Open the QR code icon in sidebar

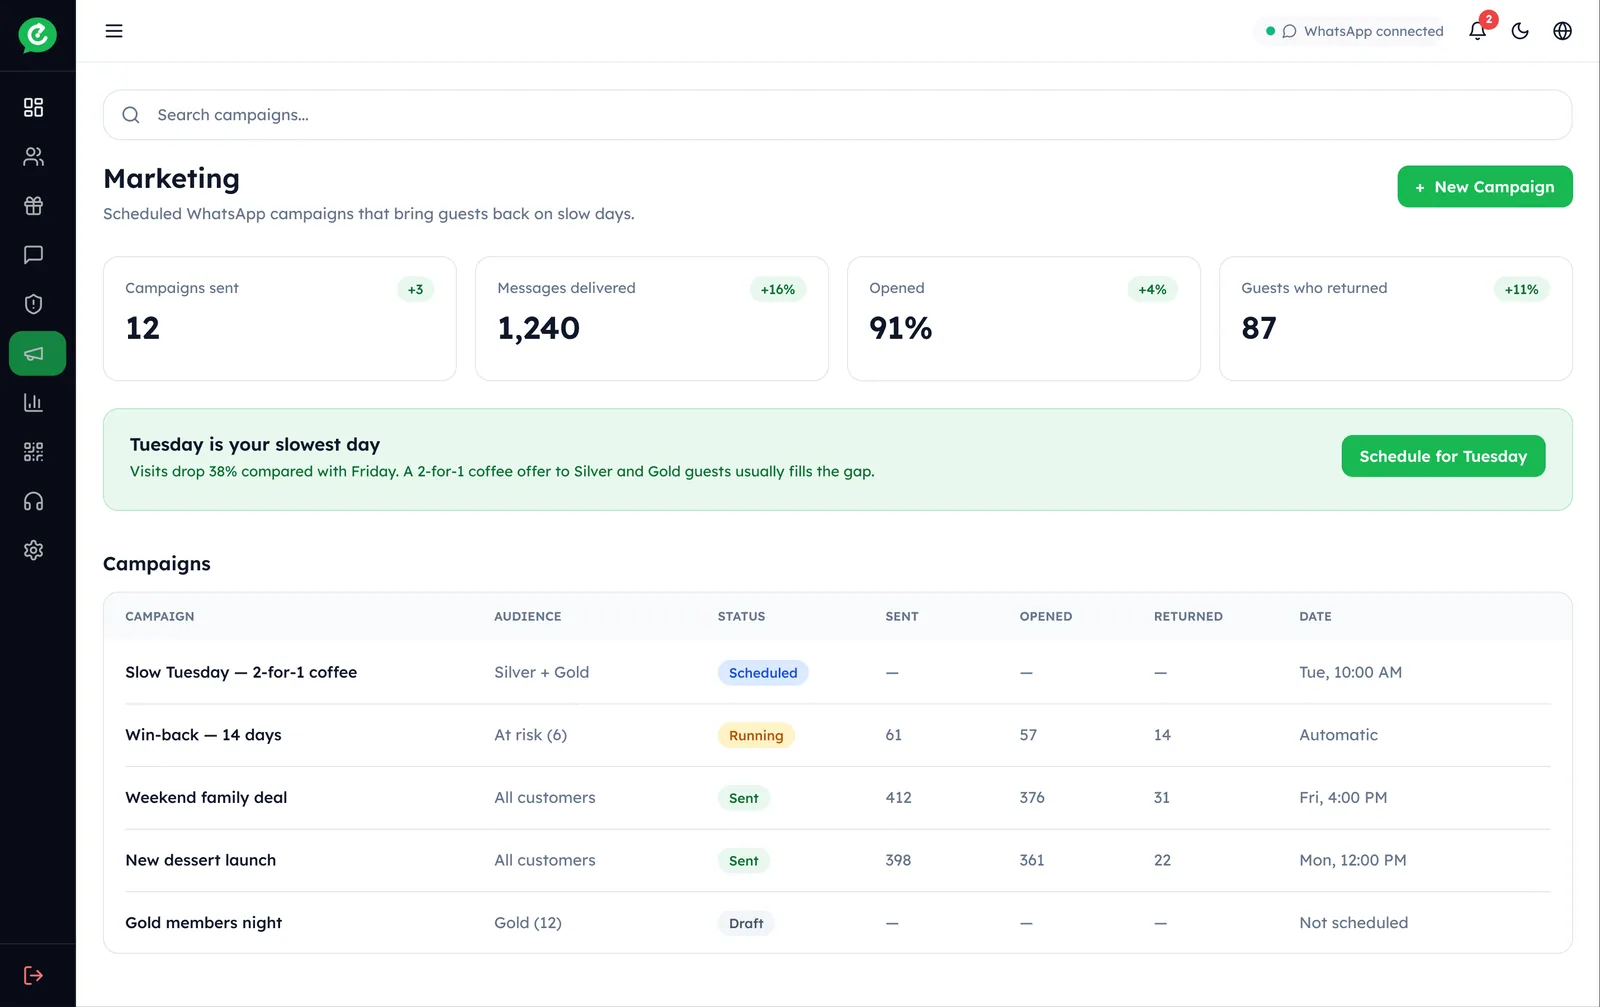click(34, 452)
